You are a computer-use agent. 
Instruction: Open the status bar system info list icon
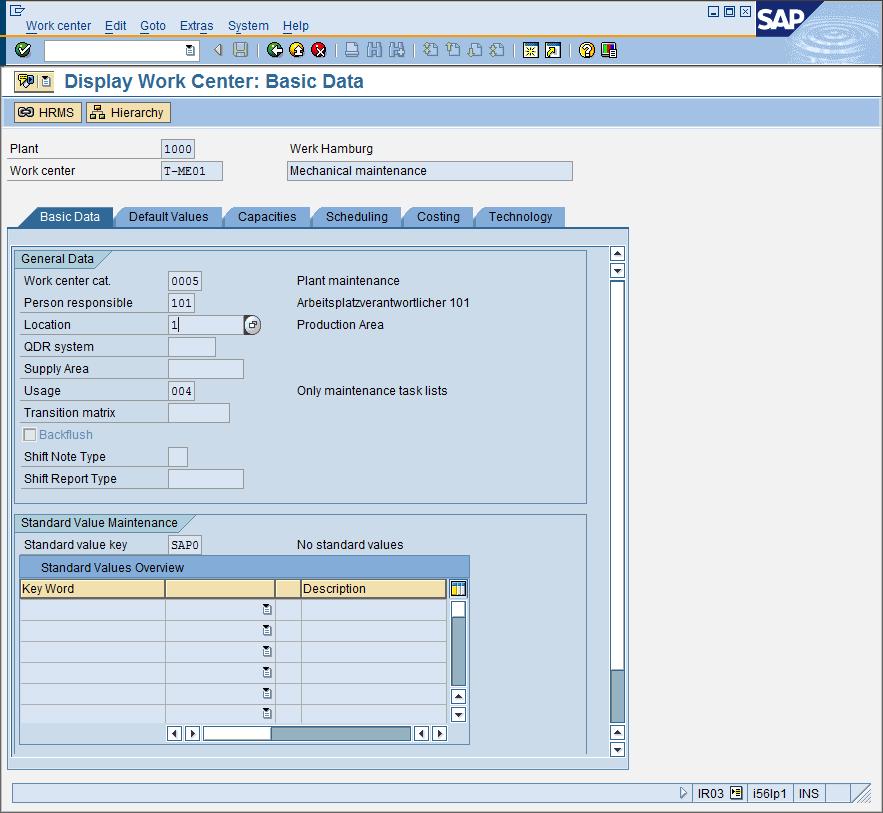[x=736, y=793]
